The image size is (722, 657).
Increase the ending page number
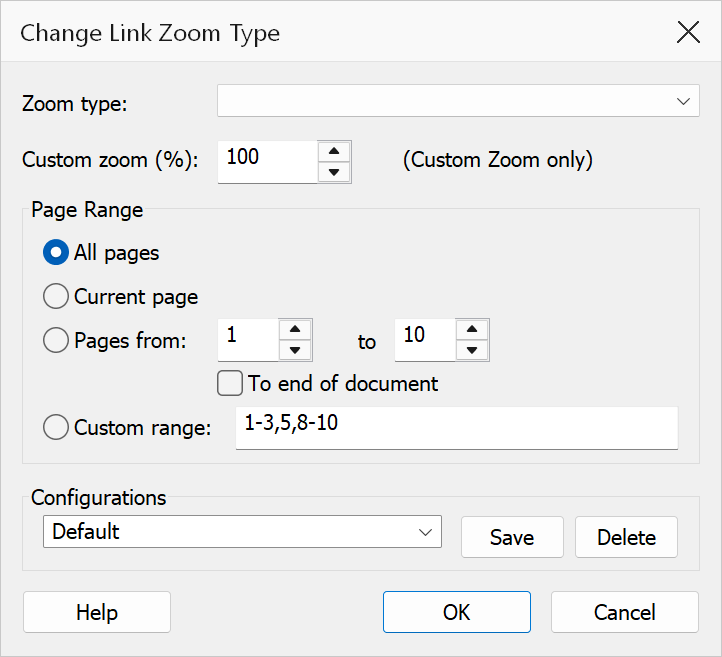472,329
